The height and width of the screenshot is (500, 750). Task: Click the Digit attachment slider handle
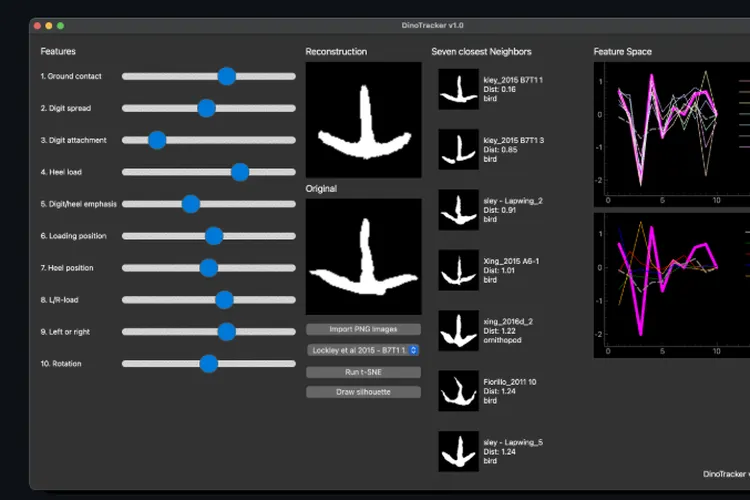point(157,140)
